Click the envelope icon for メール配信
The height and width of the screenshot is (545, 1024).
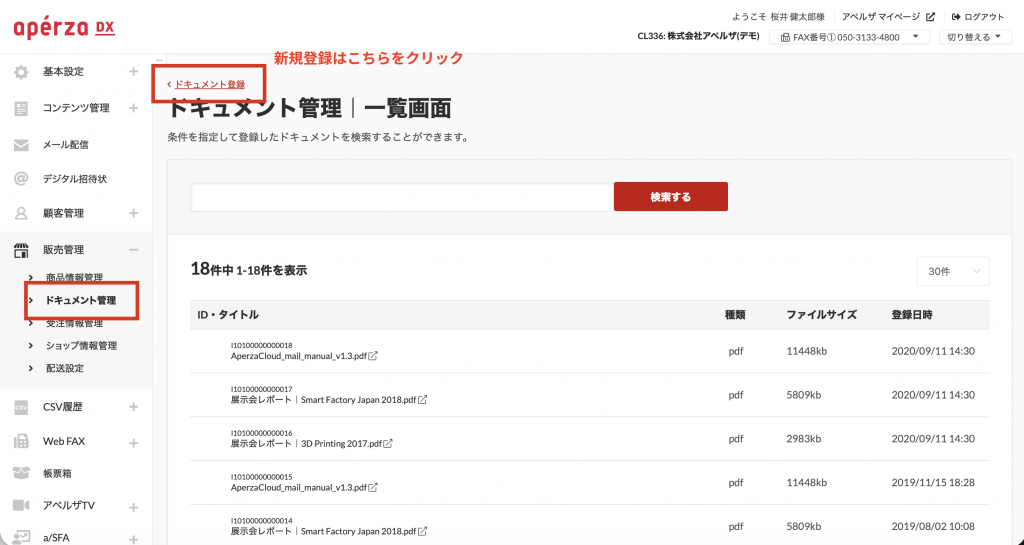21,145
